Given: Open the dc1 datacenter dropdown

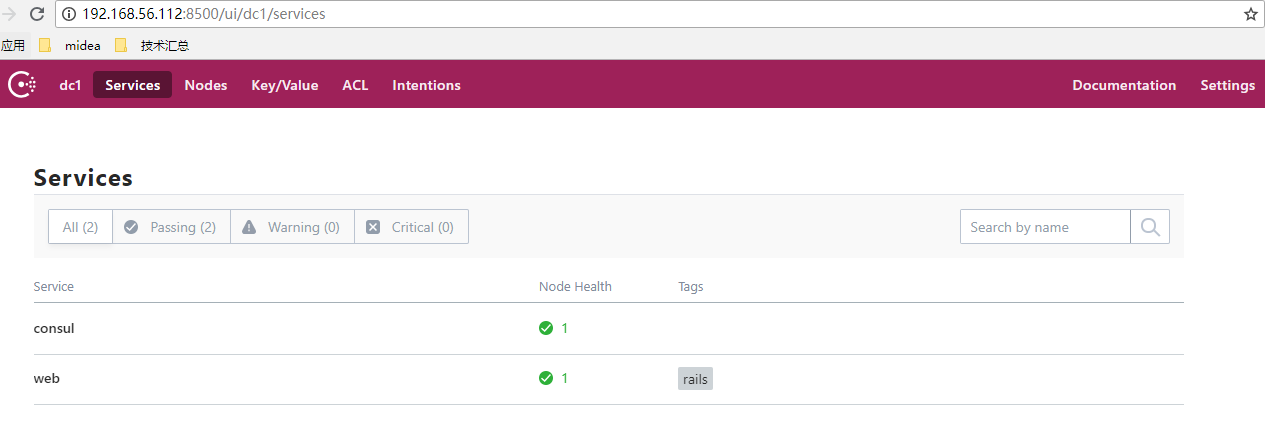Looking at the screenshot, I should [70, 85].
